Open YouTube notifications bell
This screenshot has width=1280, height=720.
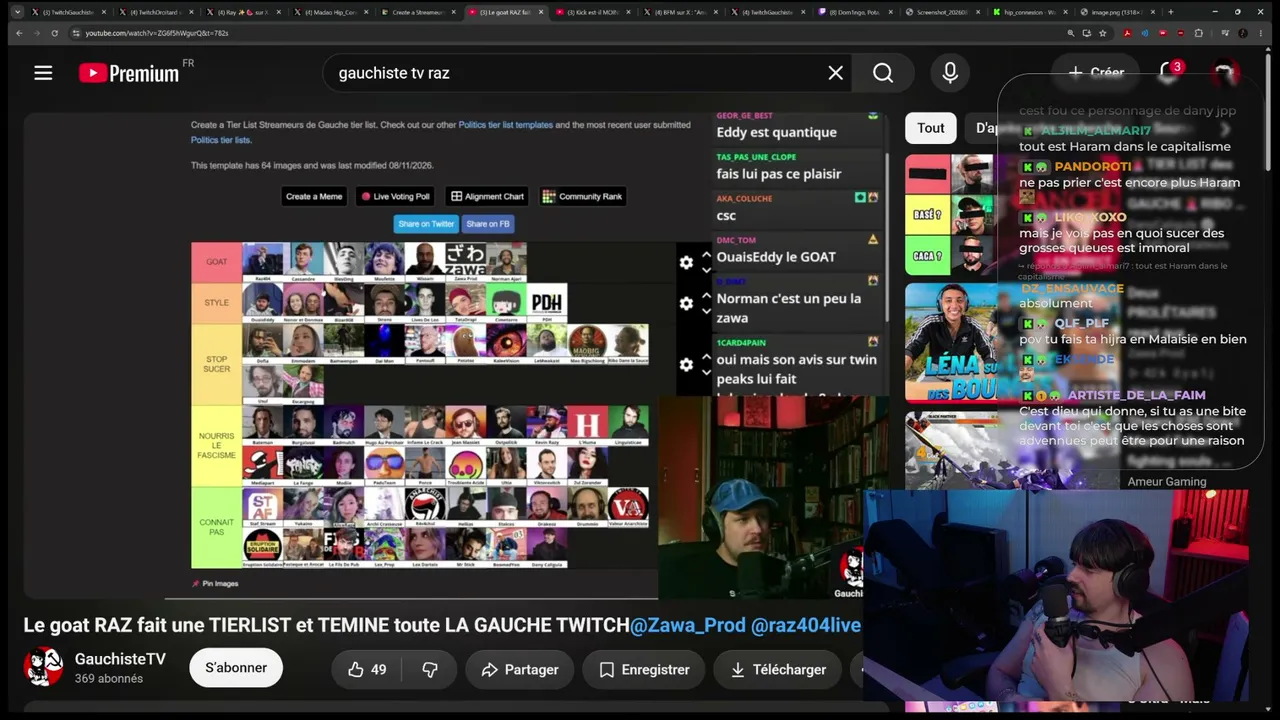[1168, 72]
